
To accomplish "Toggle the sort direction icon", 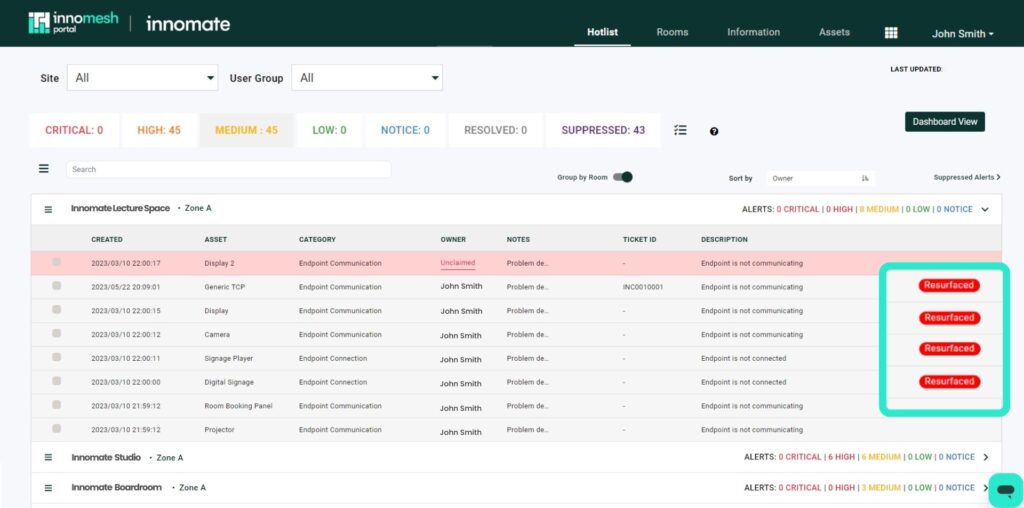I will (865, 178).
